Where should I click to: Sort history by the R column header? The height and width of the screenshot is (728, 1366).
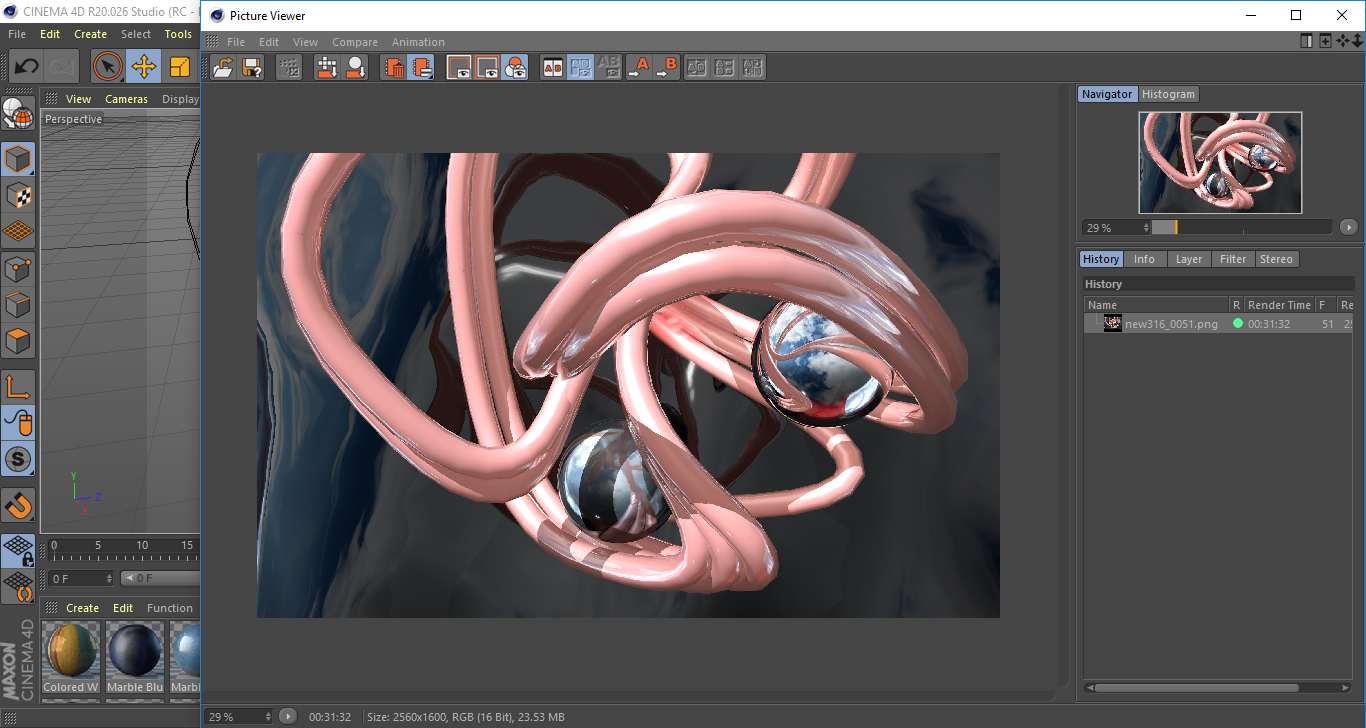[1236, 305]
